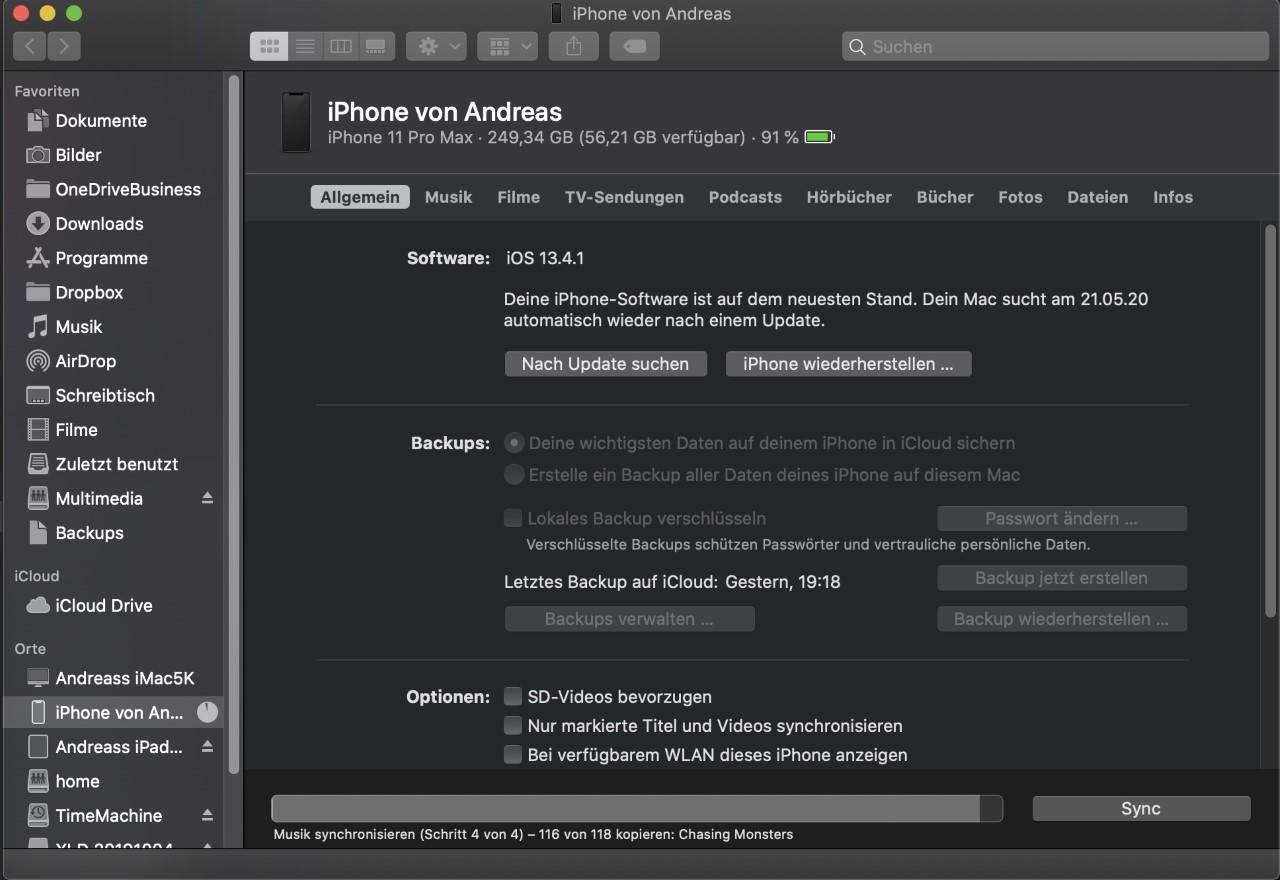
Task: Select iPhone von An... in sidebar
Action: click(113, 713)
